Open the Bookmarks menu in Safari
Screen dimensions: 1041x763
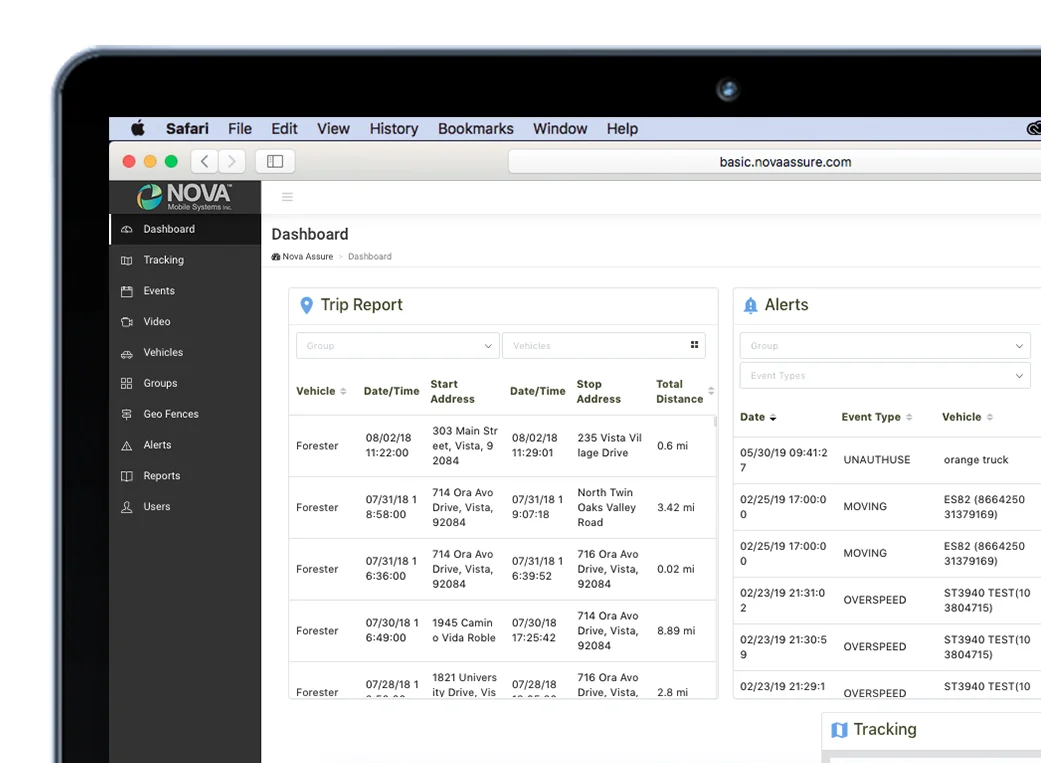click(x=475, y=129)
